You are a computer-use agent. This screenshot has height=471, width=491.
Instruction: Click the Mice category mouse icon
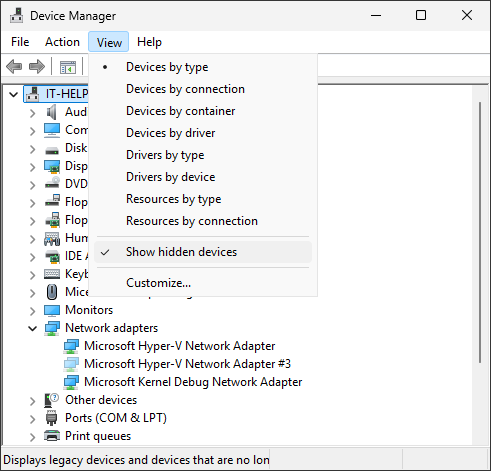[52, 292]
